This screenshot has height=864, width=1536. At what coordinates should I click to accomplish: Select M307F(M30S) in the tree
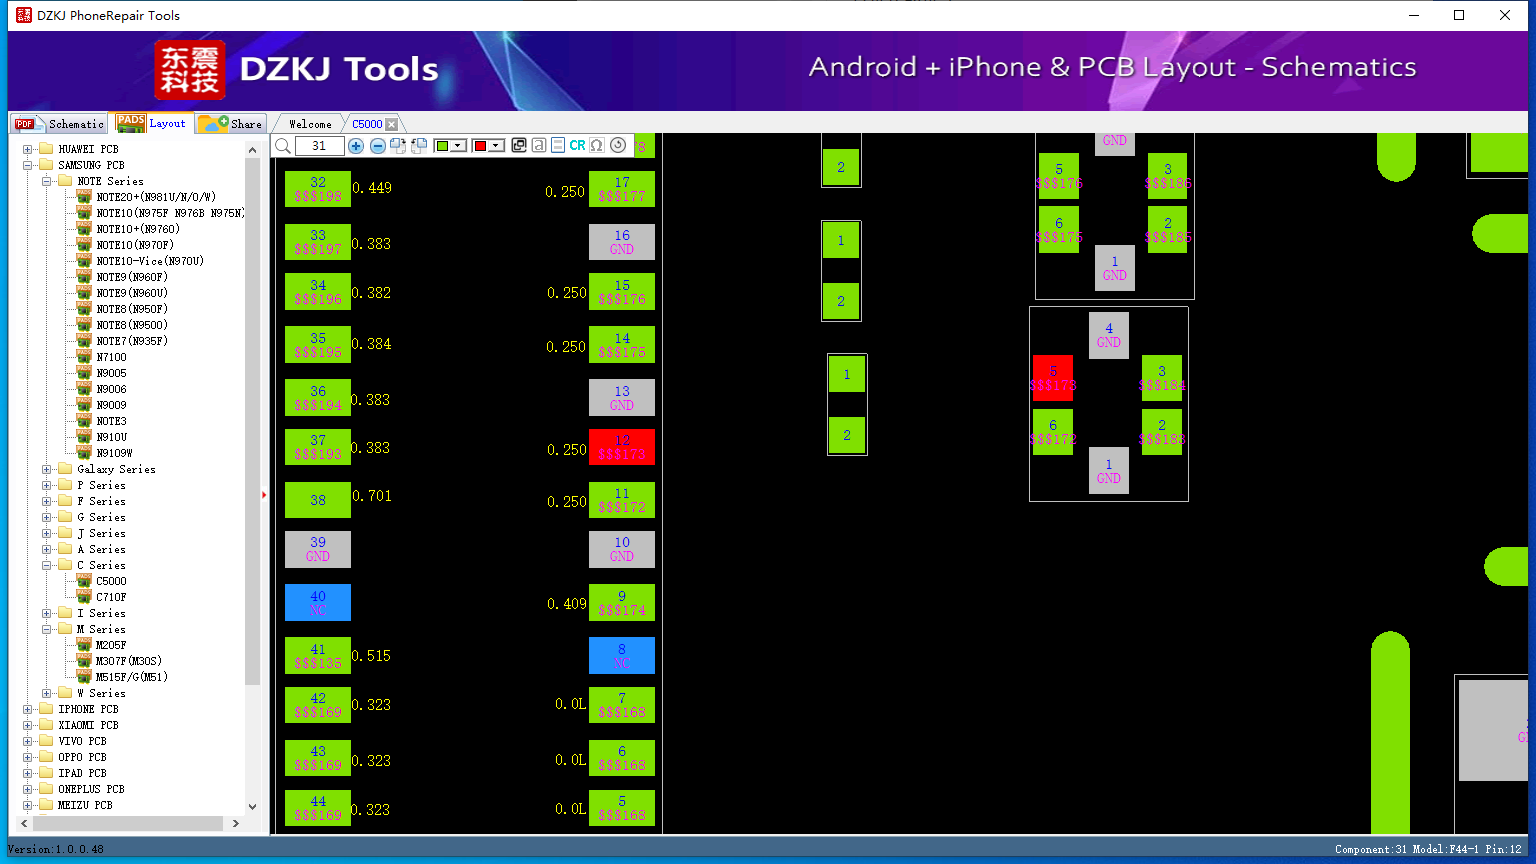(129, 661)
